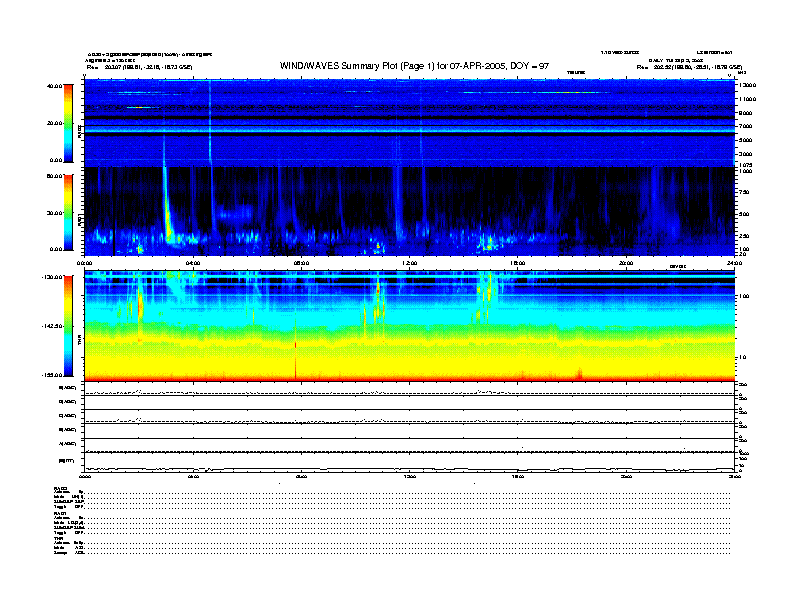Click the top dashed strip chart below the TNR spectrogram
This screenshot has width=792, height=612.
coord(410,389)
